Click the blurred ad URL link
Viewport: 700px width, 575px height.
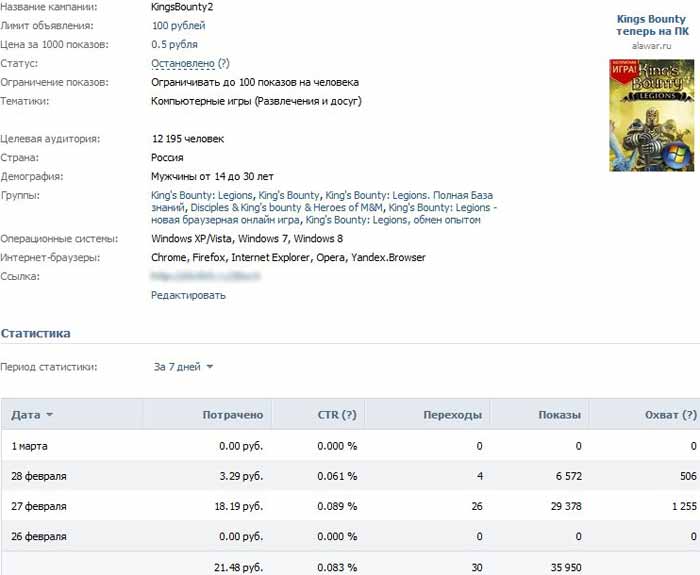click(x=205, y=276)
